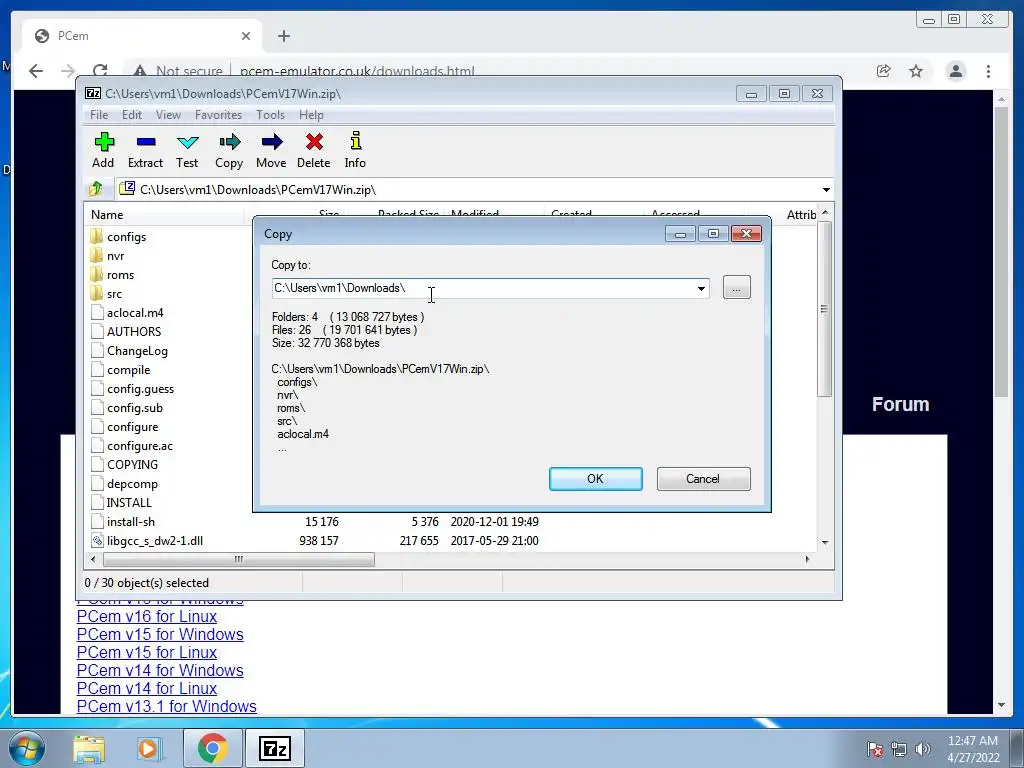
Task: Open the media player taskbar icon
Action: (149, 748)
